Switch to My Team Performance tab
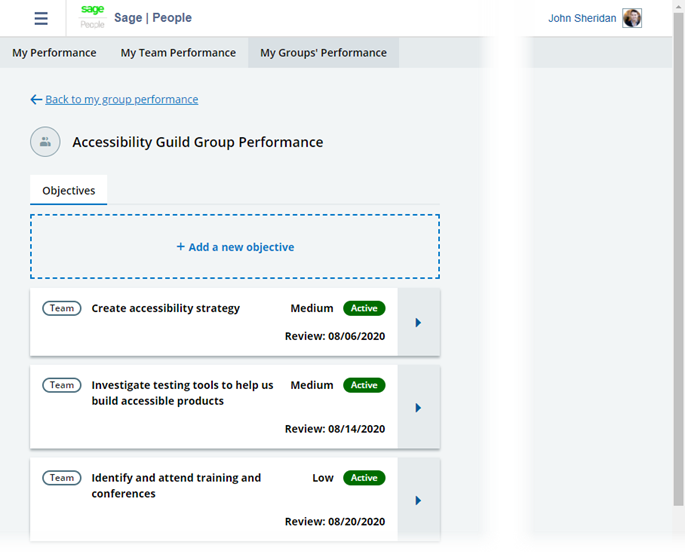Viewport: 685px width, 554px height. coord(178,53)
